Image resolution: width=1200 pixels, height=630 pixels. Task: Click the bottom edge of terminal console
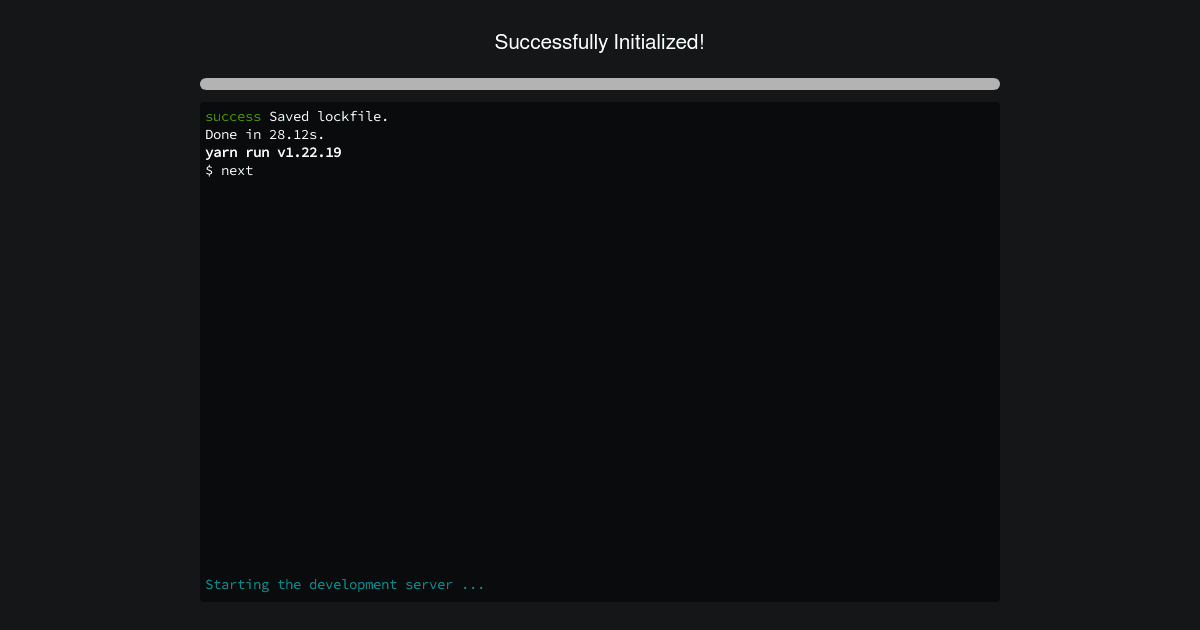tap(600, 600)
